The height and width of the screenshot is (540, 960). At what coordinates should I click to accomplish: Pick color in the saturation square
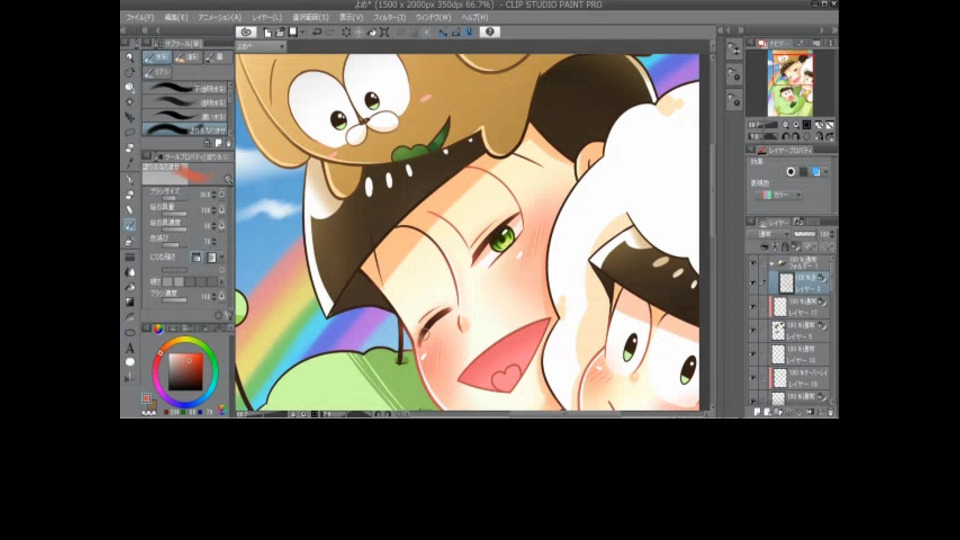pyautogui.click(x=185, y=372)
